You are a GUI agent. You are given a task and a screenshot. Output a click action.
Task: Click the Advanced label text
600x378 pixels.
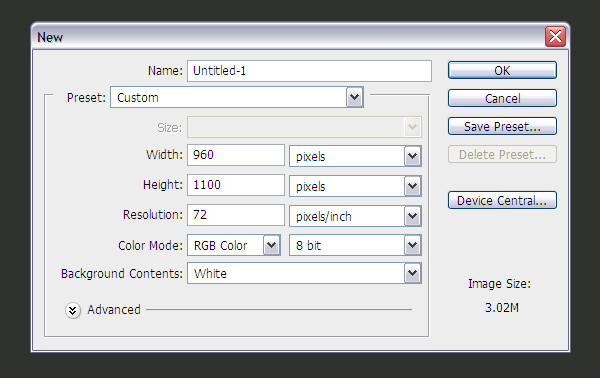[x=114, y=310]
